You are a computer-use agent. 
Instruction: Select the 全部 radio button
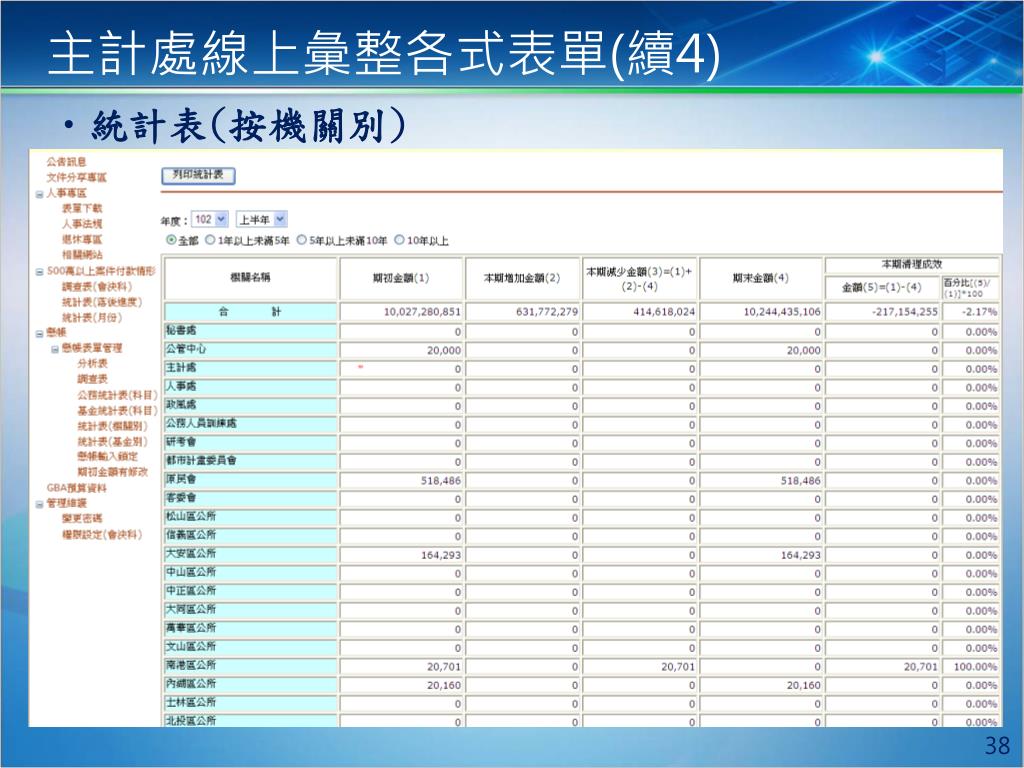[x=171, y=240]
